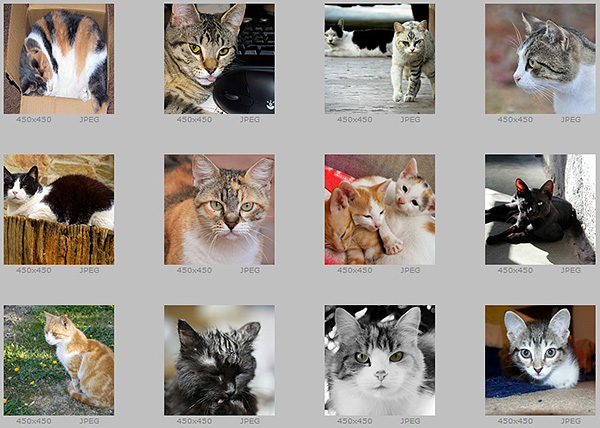
Task: Select the gray-white cat side profile photo
Action: (540, 59)
